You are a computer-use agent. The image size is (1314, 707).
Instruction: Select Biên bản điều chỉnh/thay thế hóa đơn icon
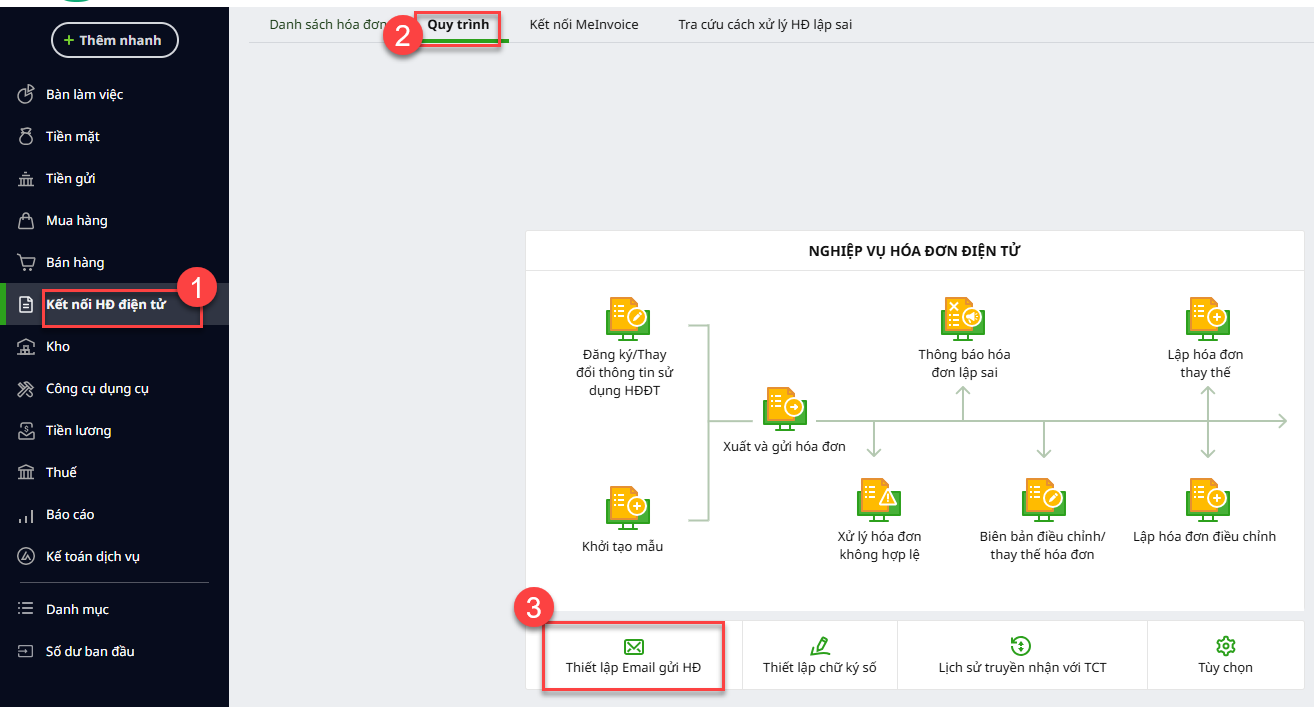[1043, 500]
